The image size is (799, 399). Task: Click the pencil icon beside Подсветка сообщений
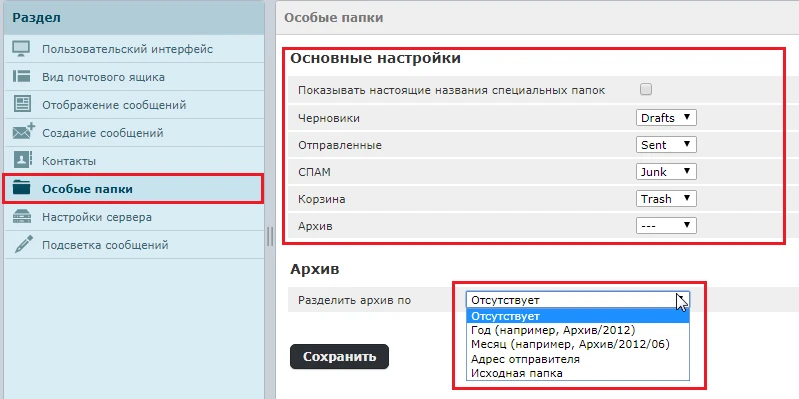pyautogui.click(x=23, y=245)
